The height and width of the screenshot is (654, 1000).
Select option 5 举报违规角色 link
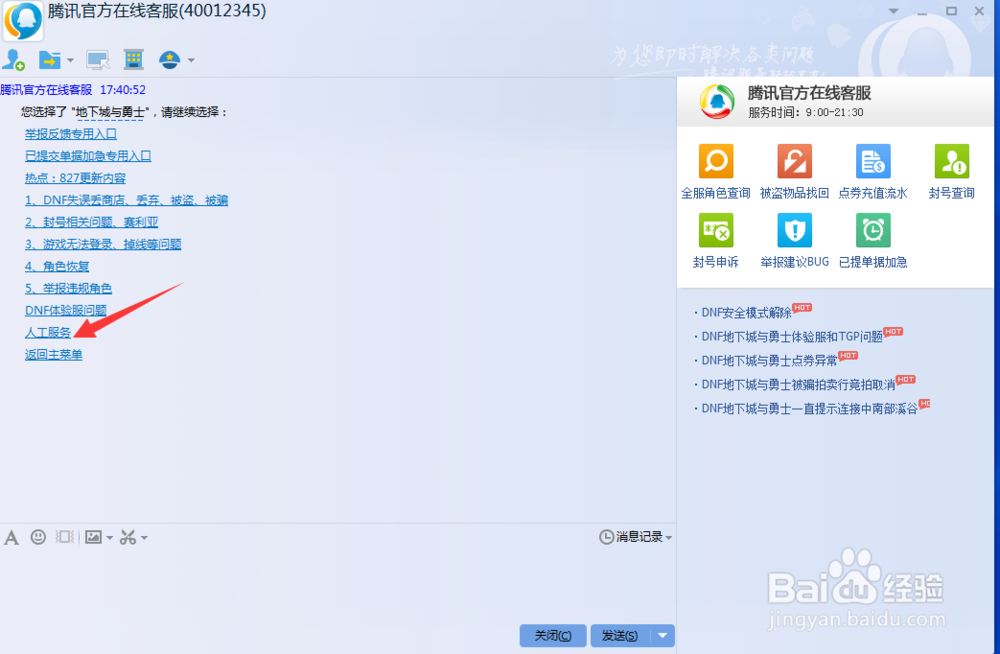(x=68, y=288)
